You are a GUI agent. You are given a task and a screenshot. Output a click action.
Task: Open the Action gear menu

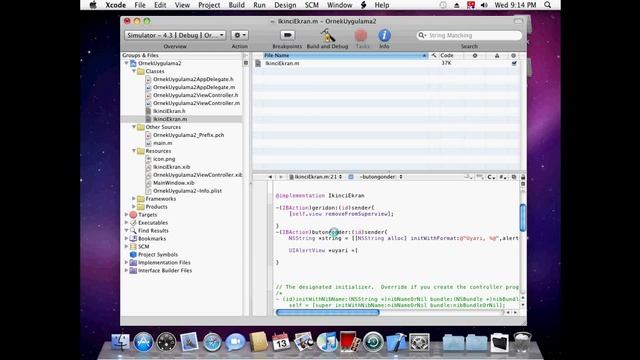239,36
